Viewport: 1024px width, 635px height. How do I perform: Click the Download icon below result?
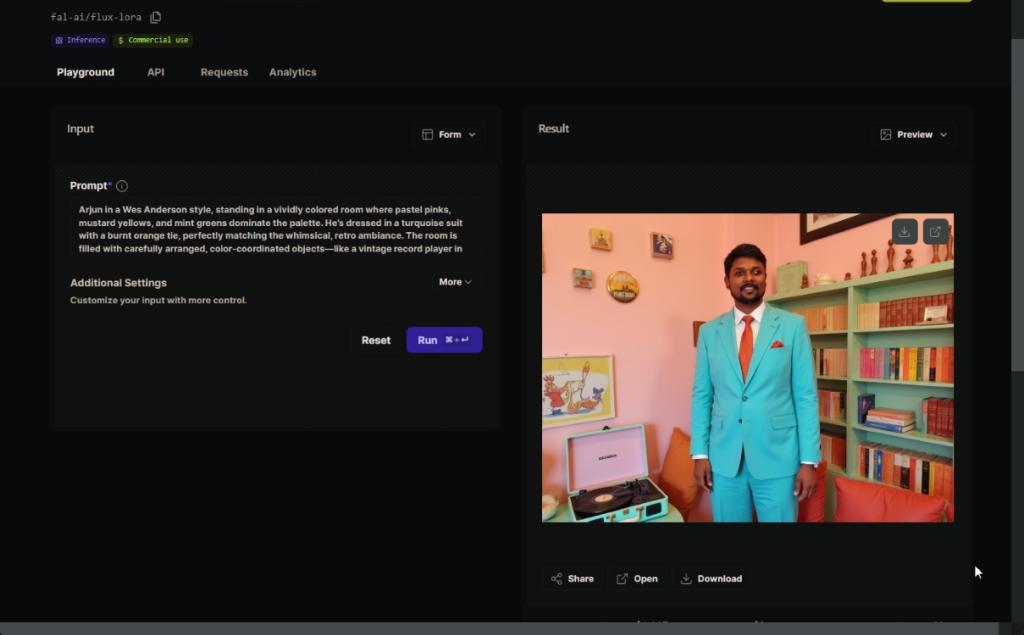(x=686, y=579)
